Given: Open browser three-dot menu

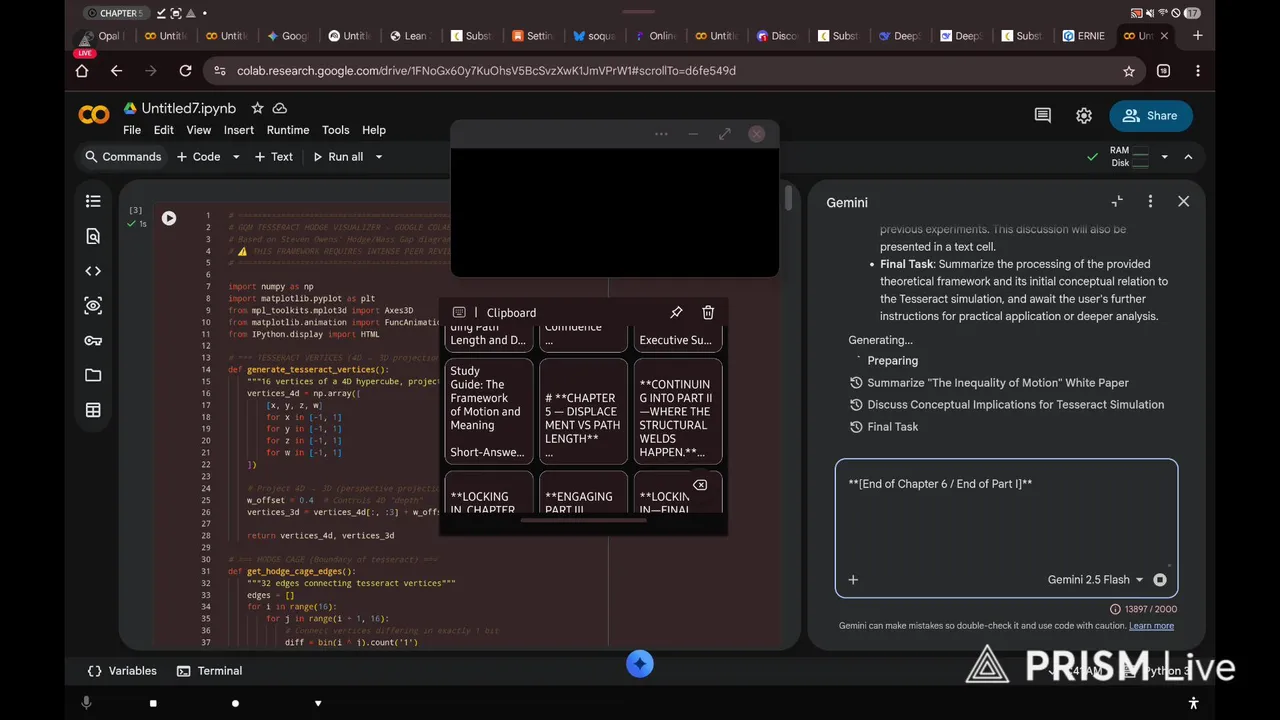Looking at the screenshot, I should [1198, 71].
